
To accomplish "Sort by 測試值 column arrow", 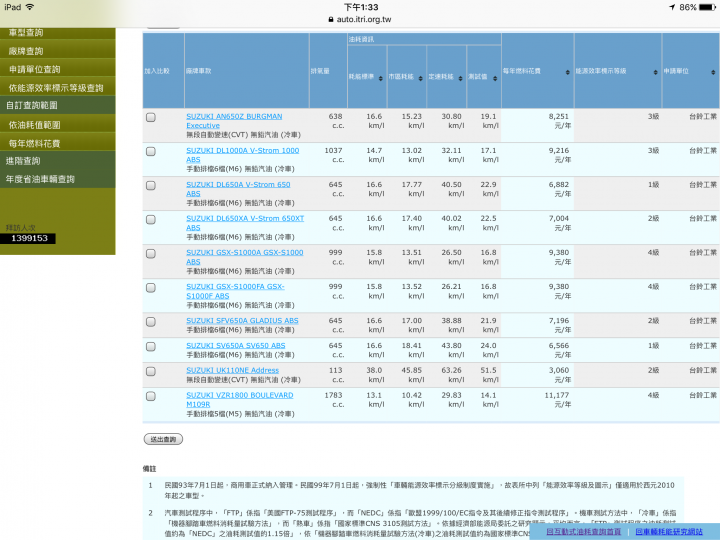I will click(495, 79).
